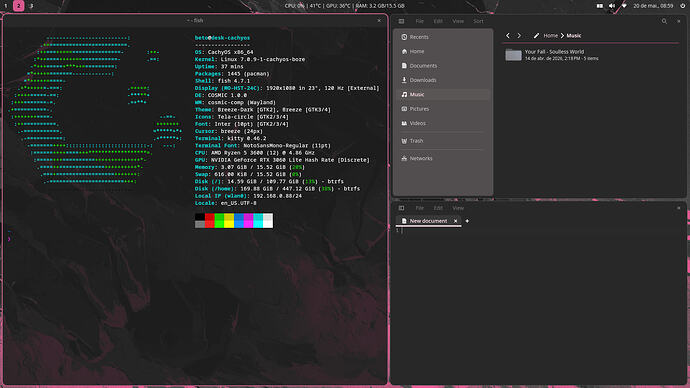Viewport: 690px width, 388px height.
Task: Click the Local IP line in terminal
Action: coord(248,196)
